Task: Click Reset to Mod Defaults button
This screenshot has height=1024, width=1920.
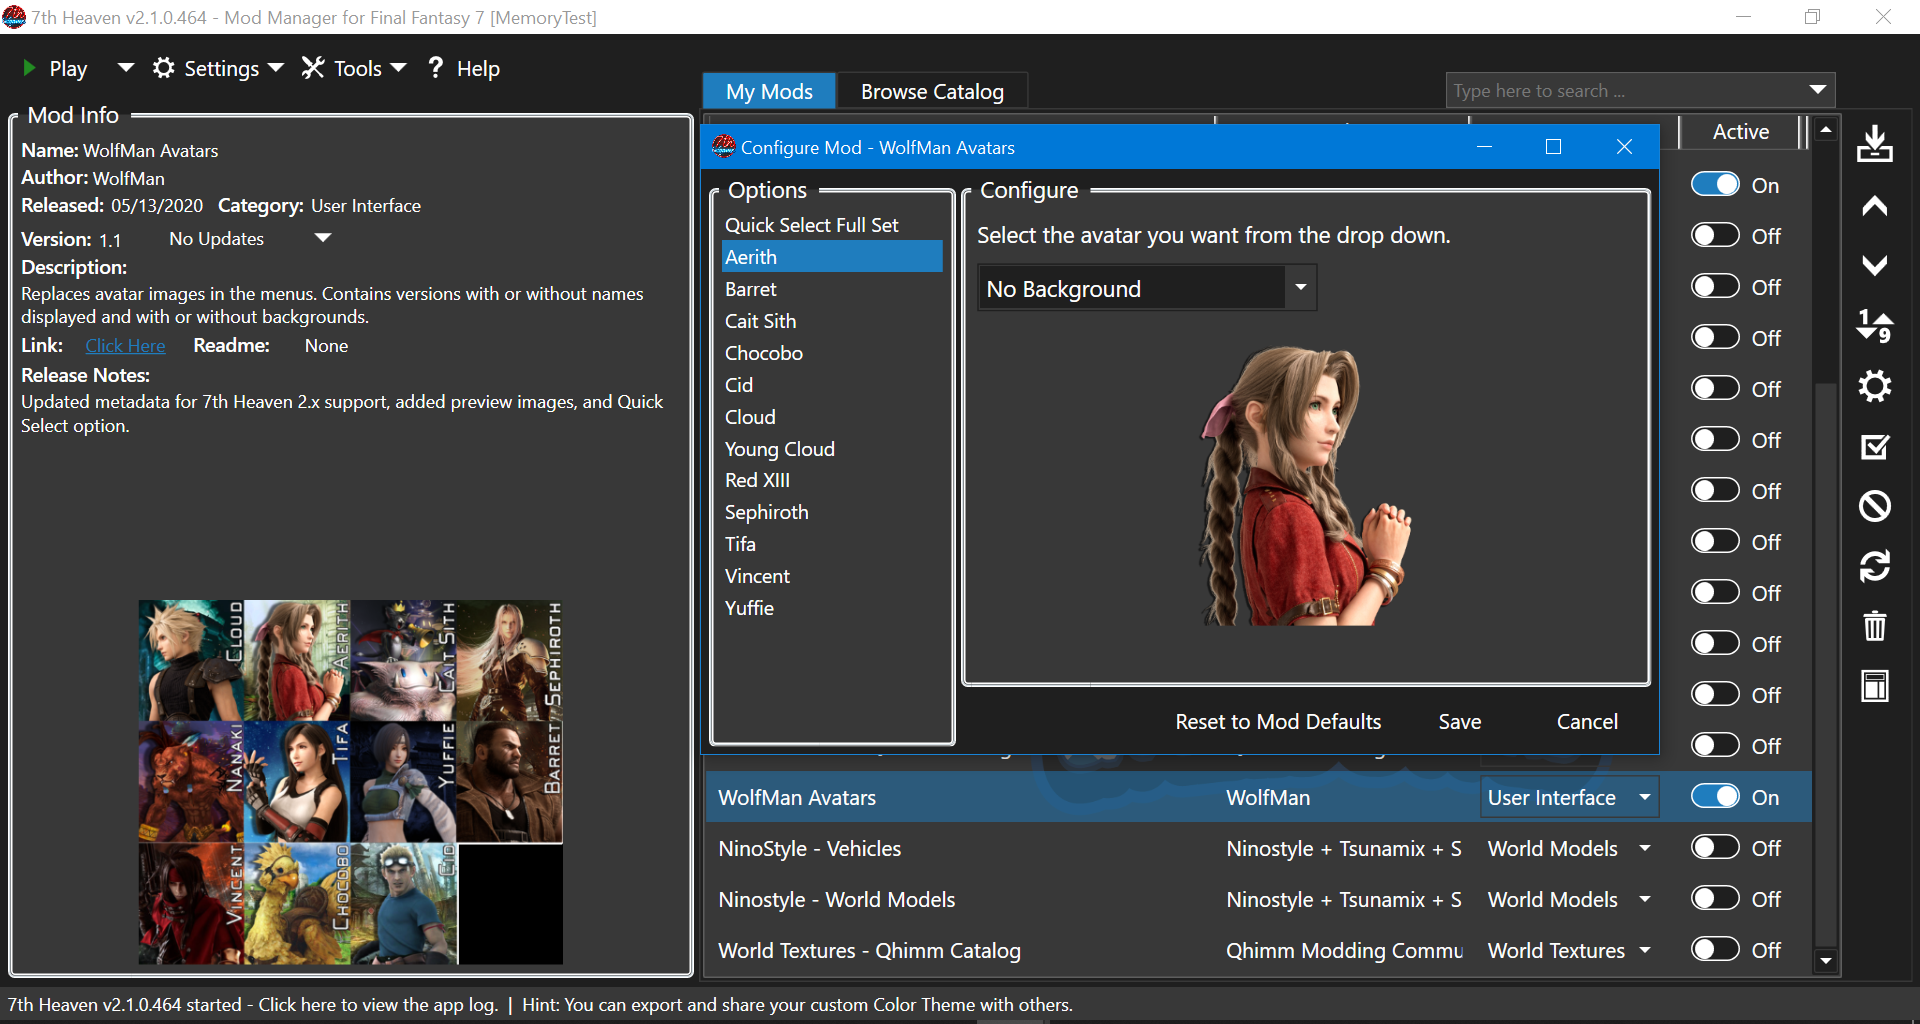Action: (1278, 721)
